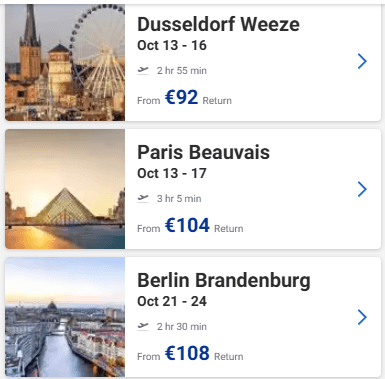
Task: Open the Paris Beauvais destination title
Action: 203,152
